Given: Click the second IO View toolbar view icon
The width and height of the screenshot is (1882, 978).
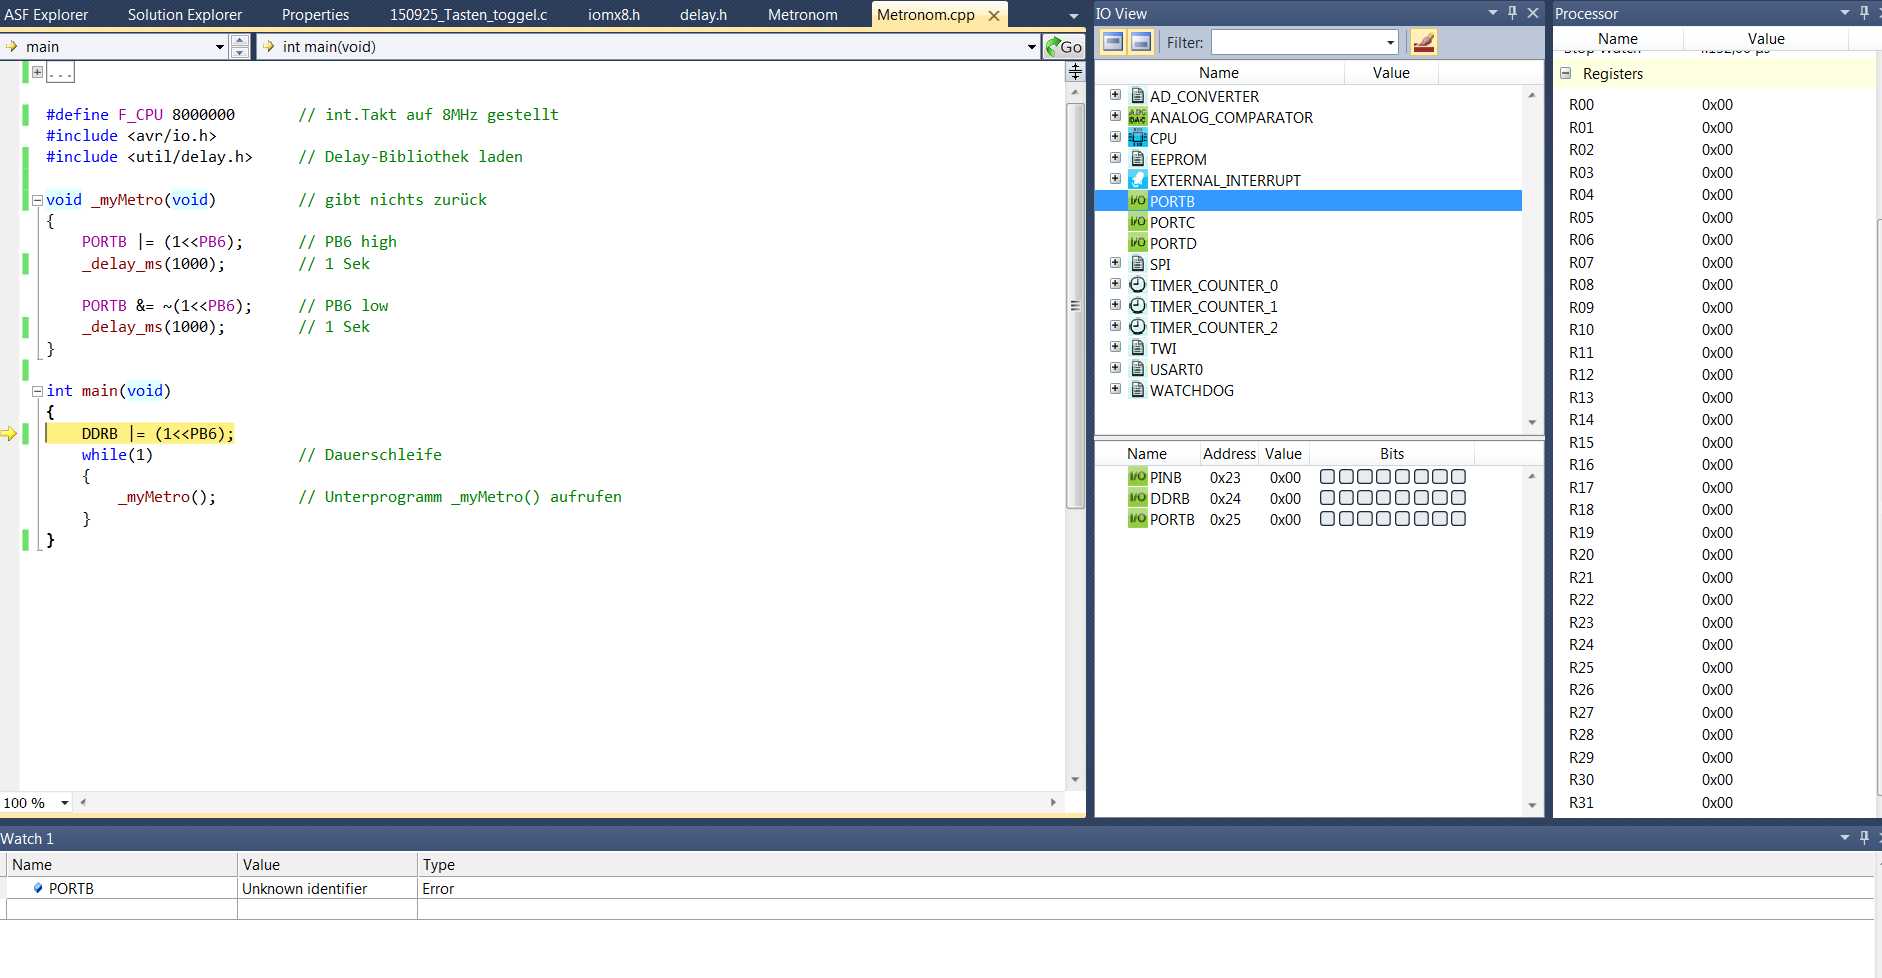Looking at the screenshot, I should [1141, 42].
